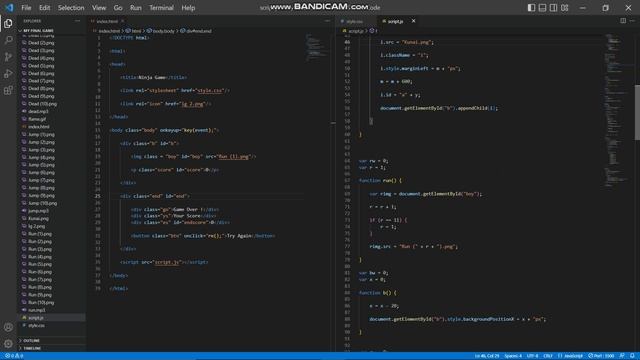Open Source Control view in activity bar
640x360 pixels.
click(8, 57)
